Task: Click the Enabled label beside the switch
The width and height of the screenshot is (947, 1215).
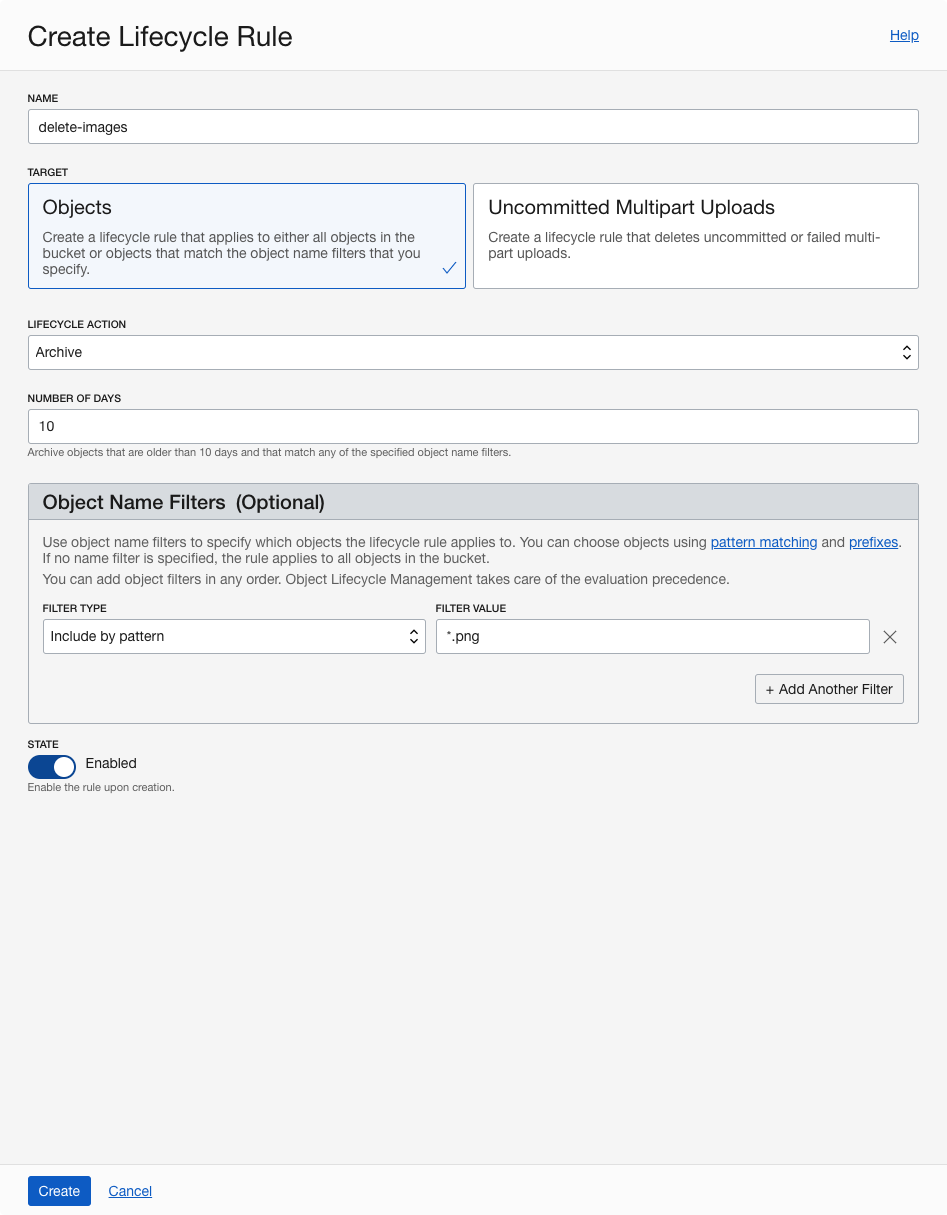Action: point(111,763)
